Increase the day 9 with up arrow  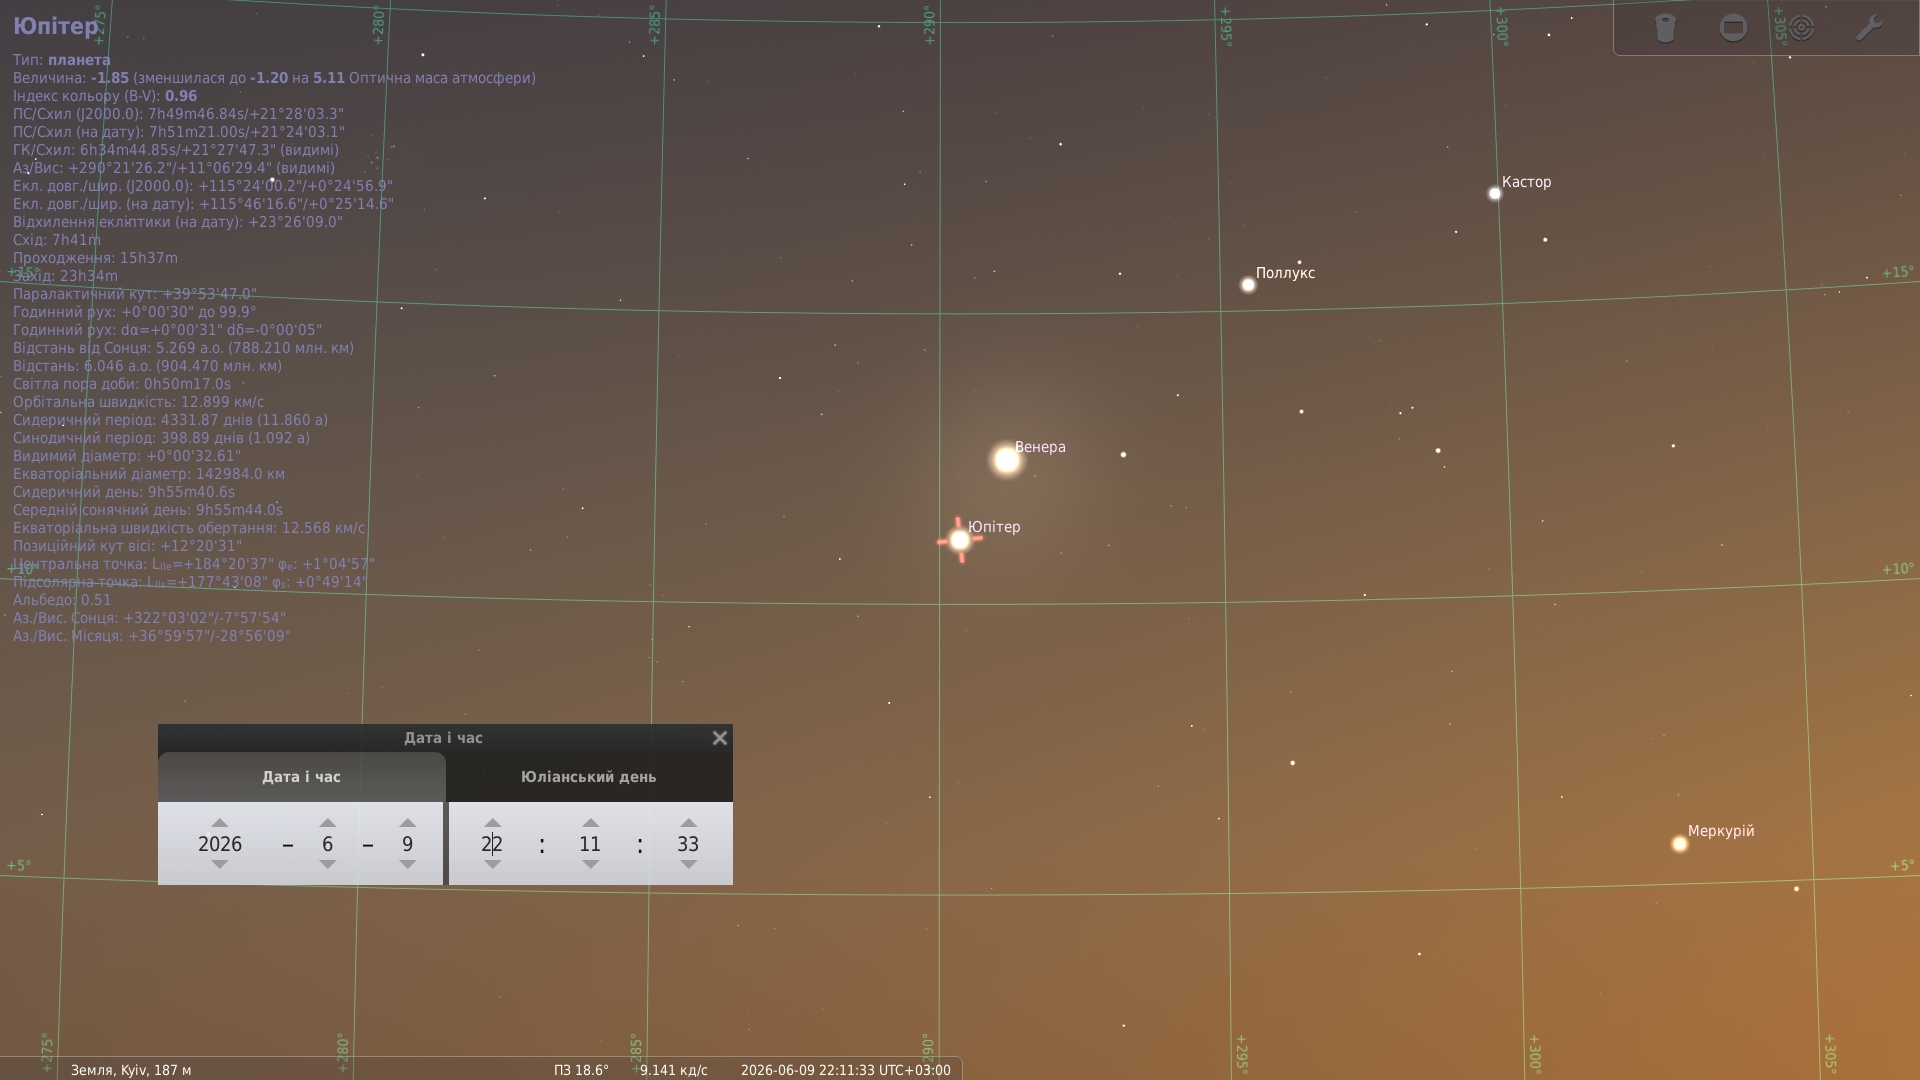407,823
